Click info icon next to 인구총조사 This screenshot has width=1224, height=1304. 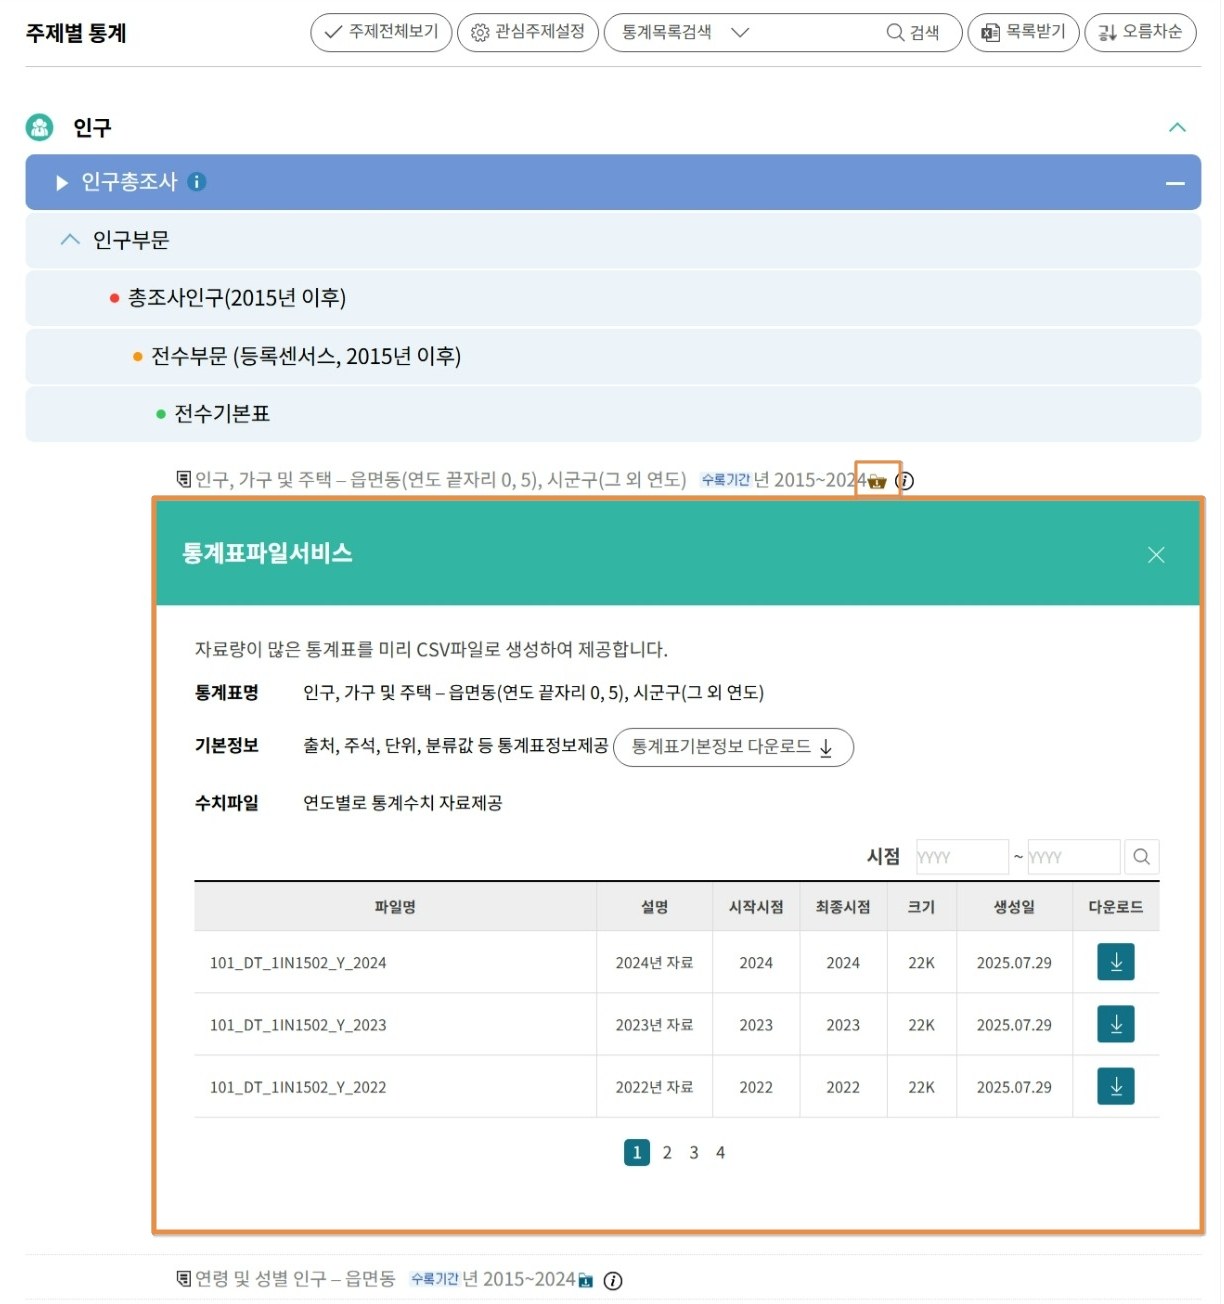197,182
